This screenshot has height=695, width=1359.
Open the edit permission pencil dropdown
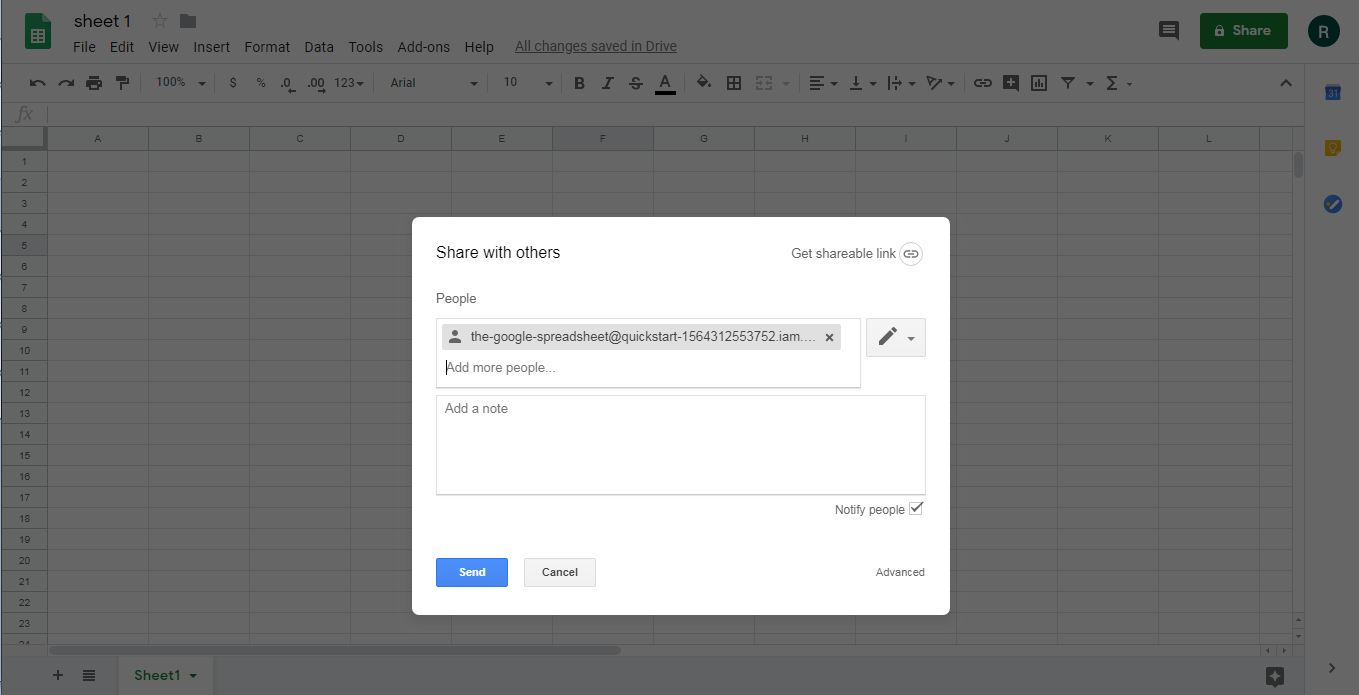point(896,338)
